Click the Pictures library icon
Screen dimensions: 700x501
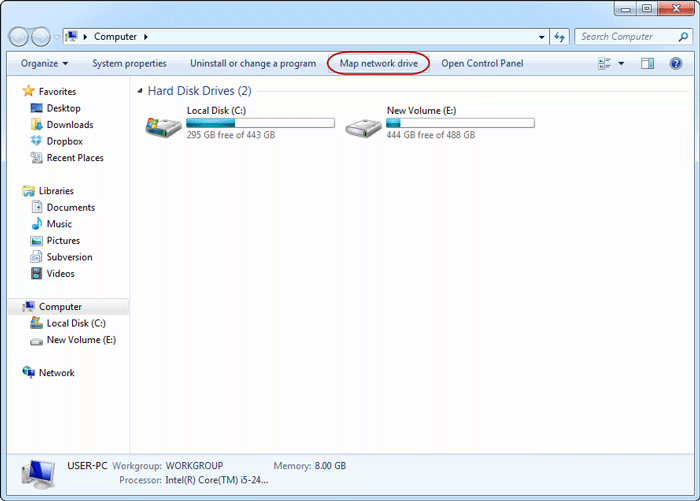37,241
